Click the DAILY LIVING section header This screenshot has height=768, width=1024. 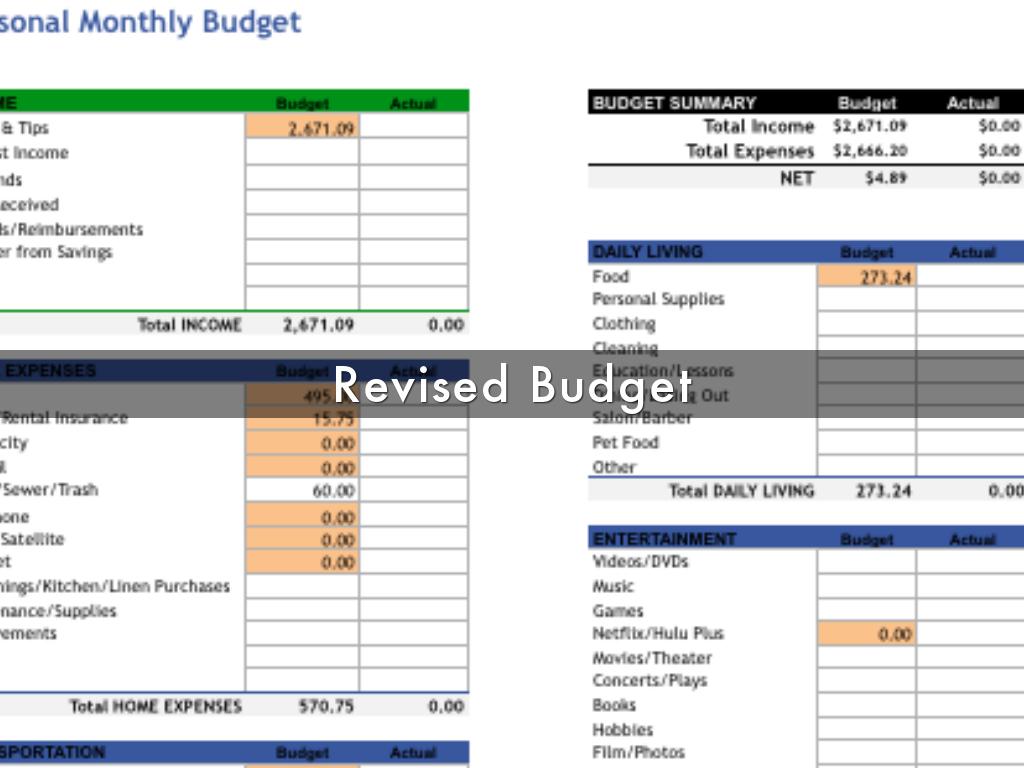pos(648,252)
